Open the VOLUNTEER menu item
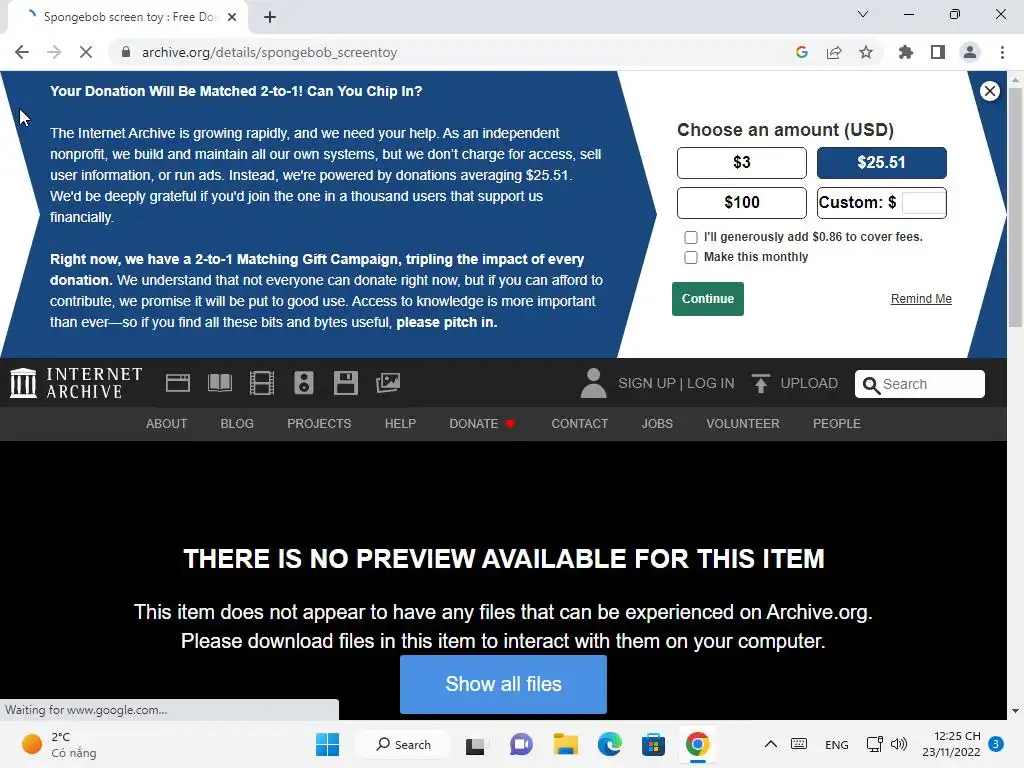Screen dimensions: 1024x768 743,424
